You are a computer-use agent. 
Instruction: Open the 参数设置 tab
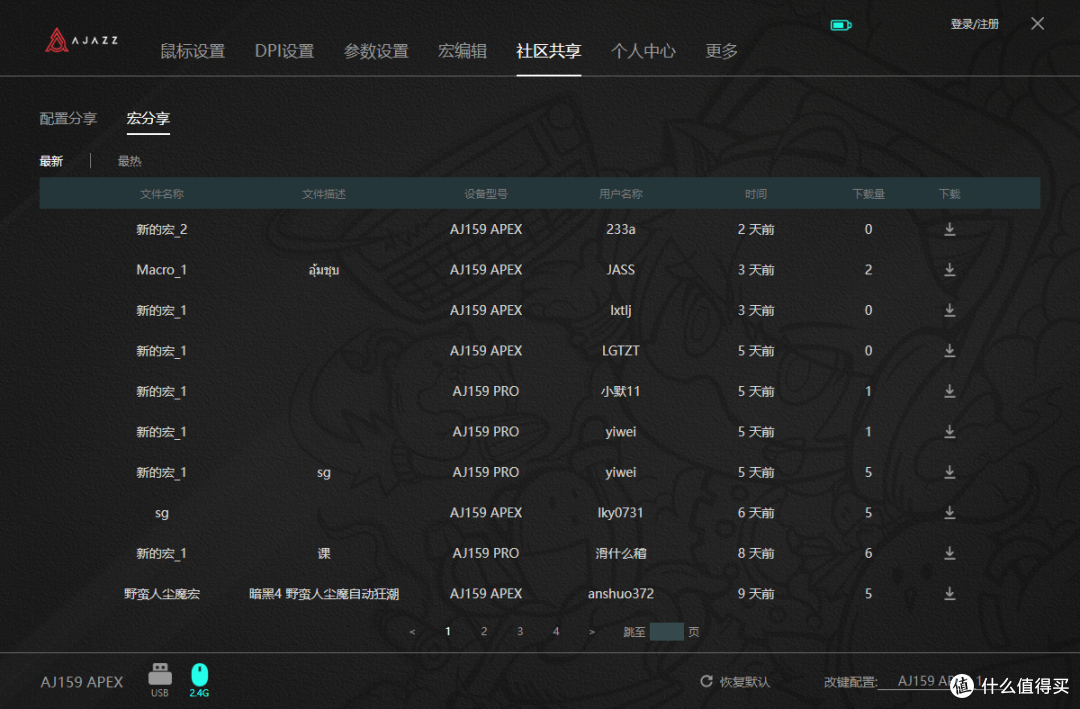coord(376,51)
